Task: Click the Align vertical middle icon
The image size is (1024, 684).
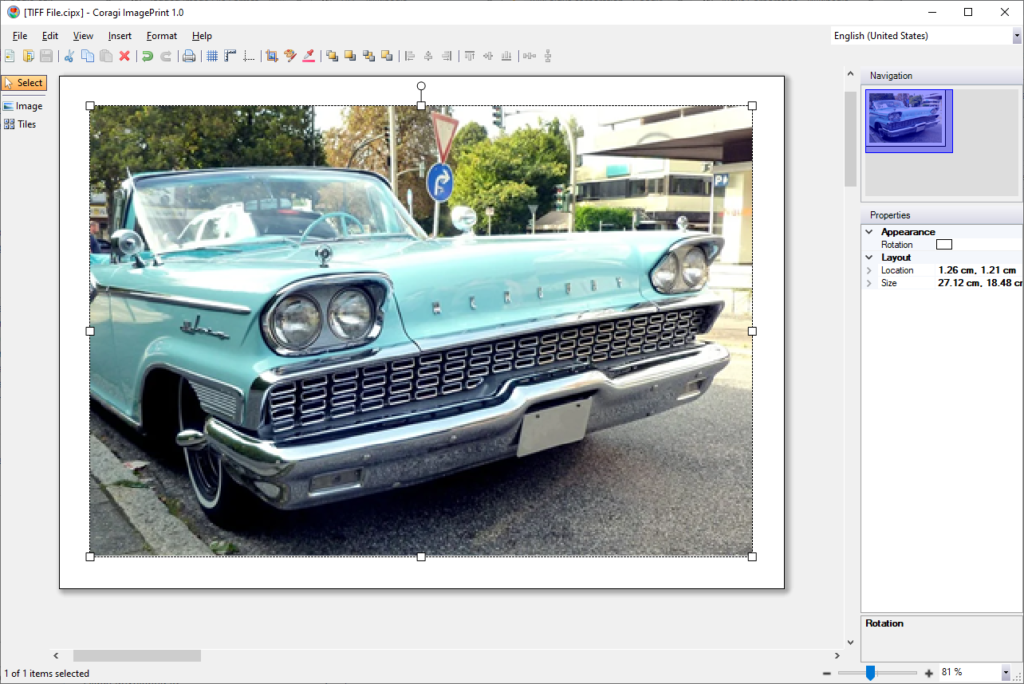Action: (x=488, y=56)
